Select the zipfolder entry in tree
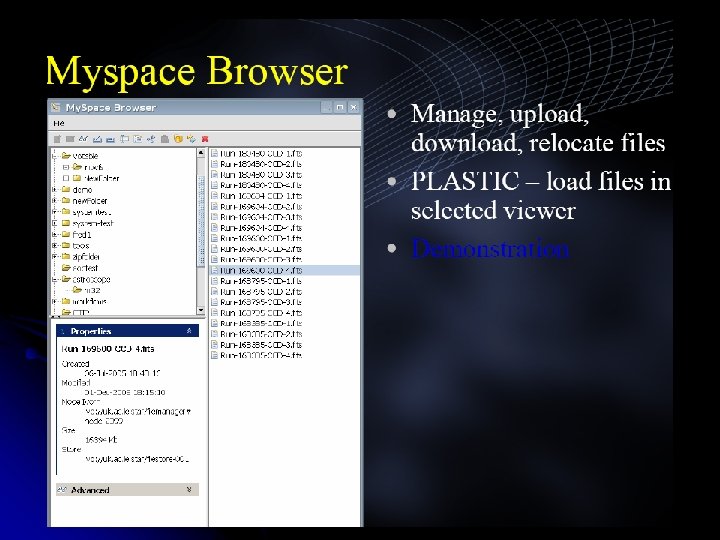This screenshot has width=720, height=540. (86, 256)
